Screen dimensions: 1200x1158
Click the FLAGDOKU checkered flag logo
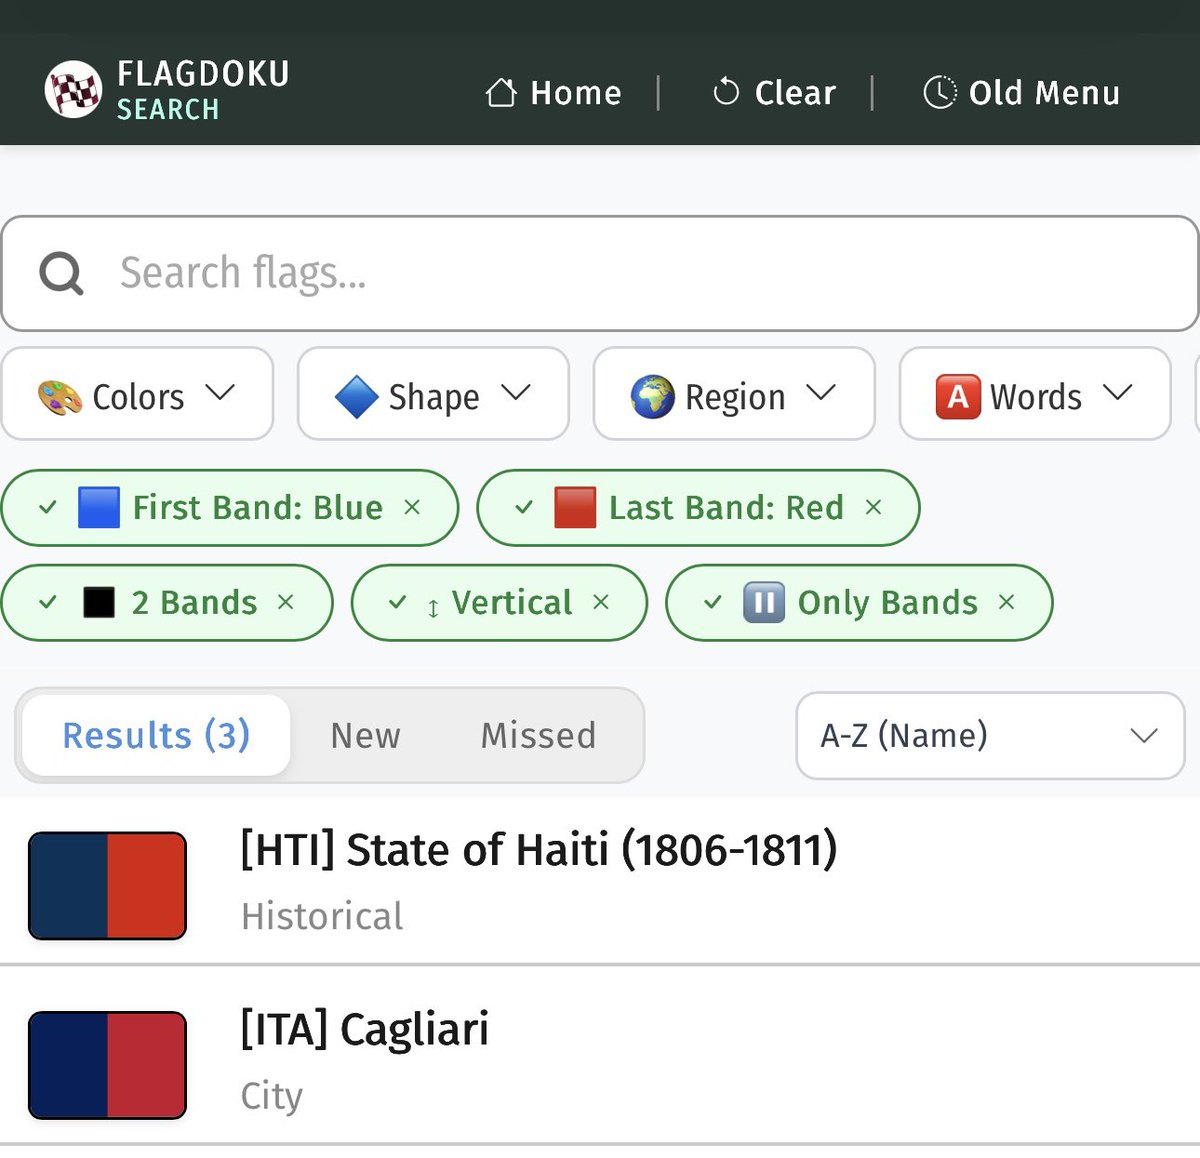(x=71, y=88)
